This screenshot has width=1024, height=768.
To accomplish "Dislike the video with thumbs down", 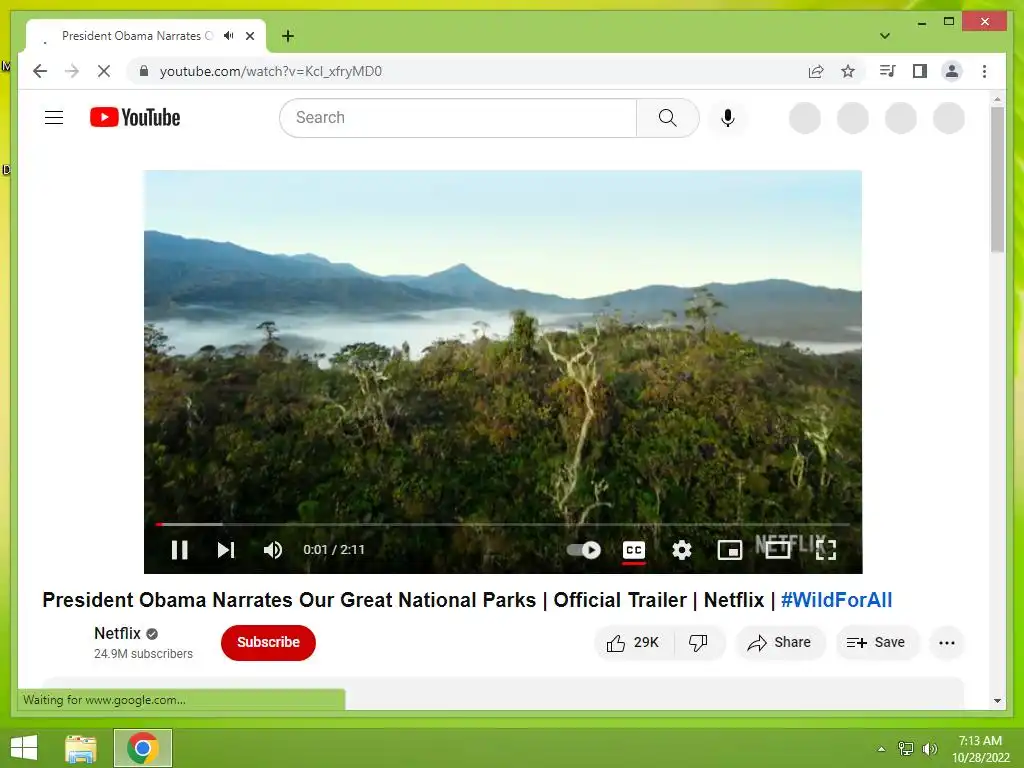I will (x=698, y=643).
